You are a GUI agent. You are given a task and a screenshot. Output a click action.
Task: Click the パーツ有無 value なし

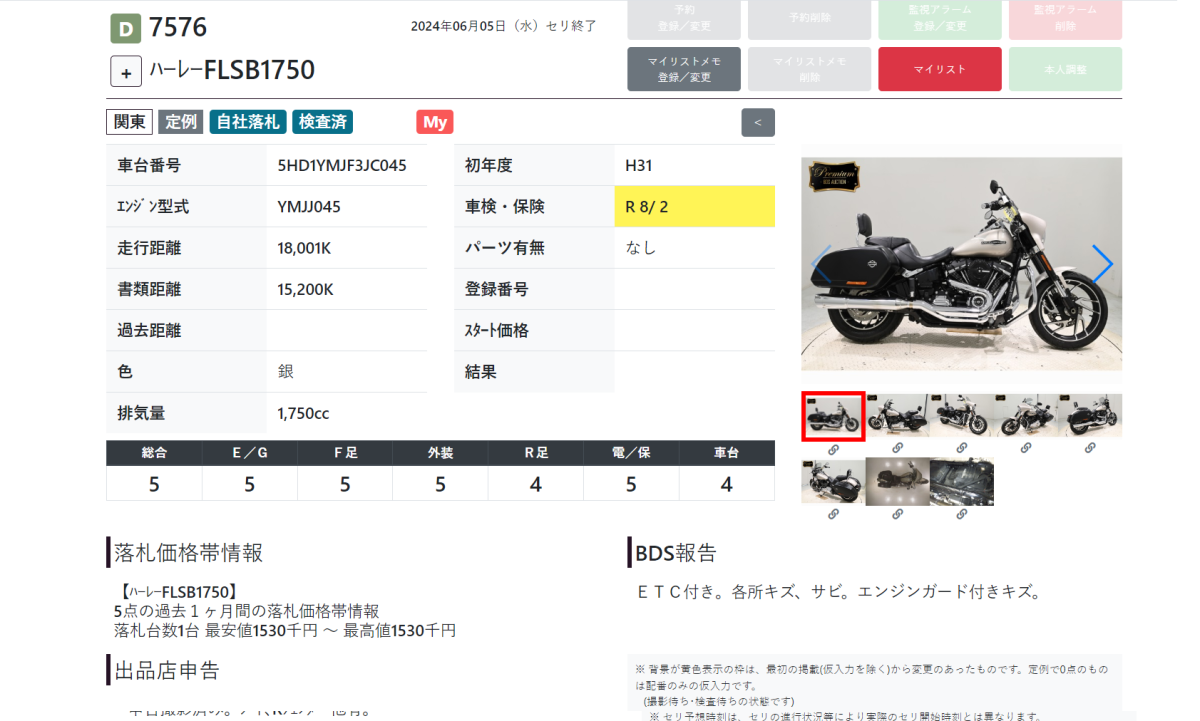[x=640, y=248]
